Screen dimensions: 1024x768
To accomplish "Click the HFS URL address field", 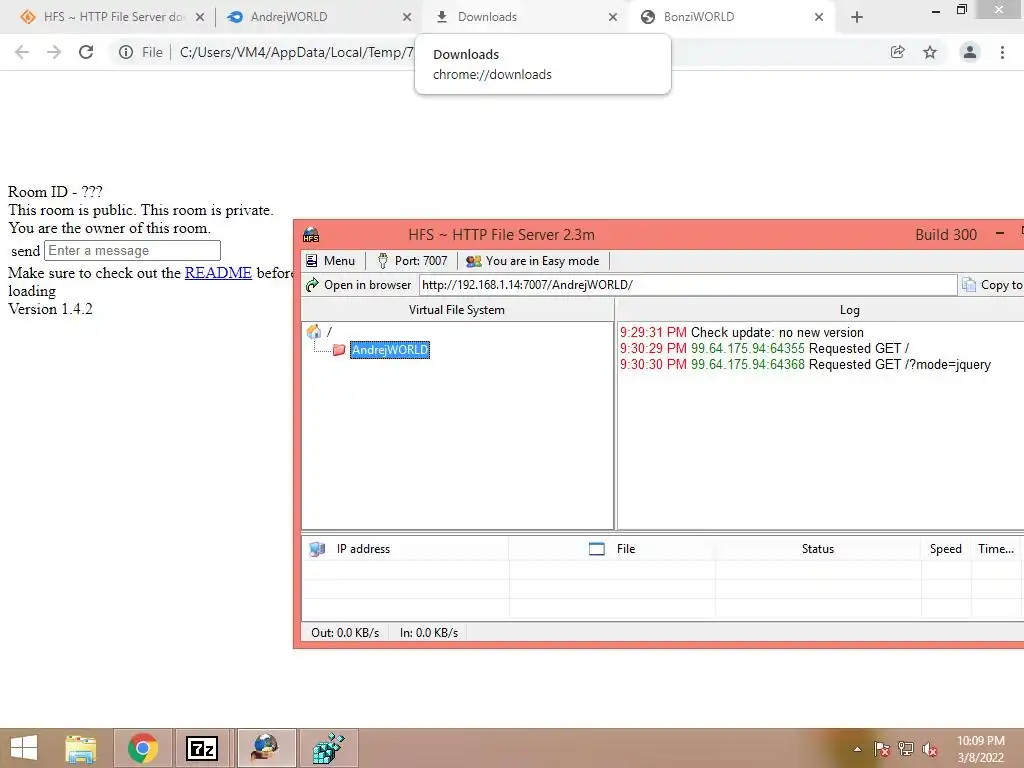I will click(688, 285).
